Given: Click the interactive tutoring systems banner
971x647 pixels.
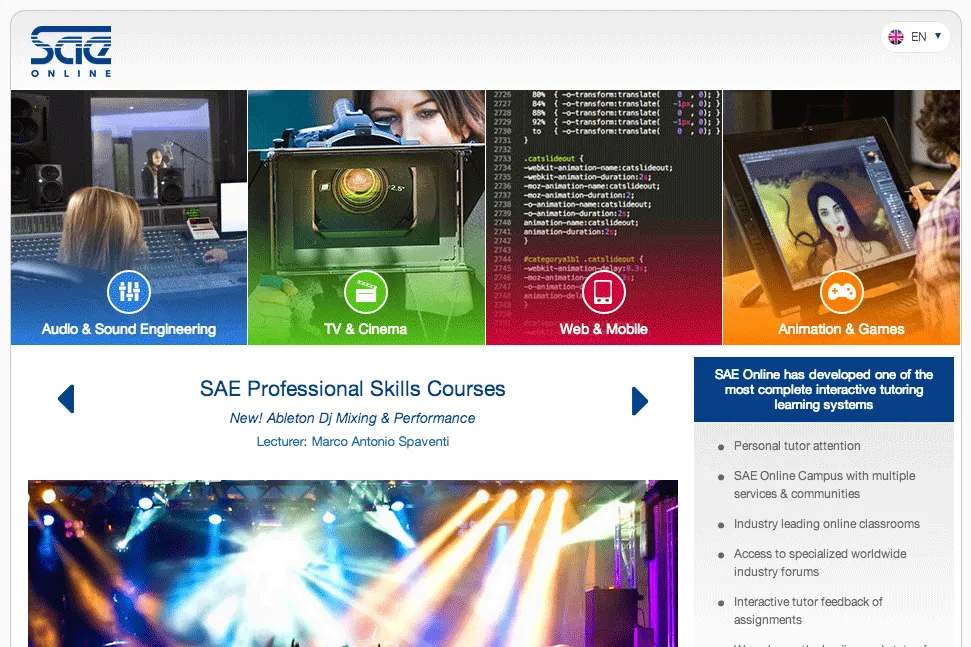Looking at the screenshot, I should (824, 389).
